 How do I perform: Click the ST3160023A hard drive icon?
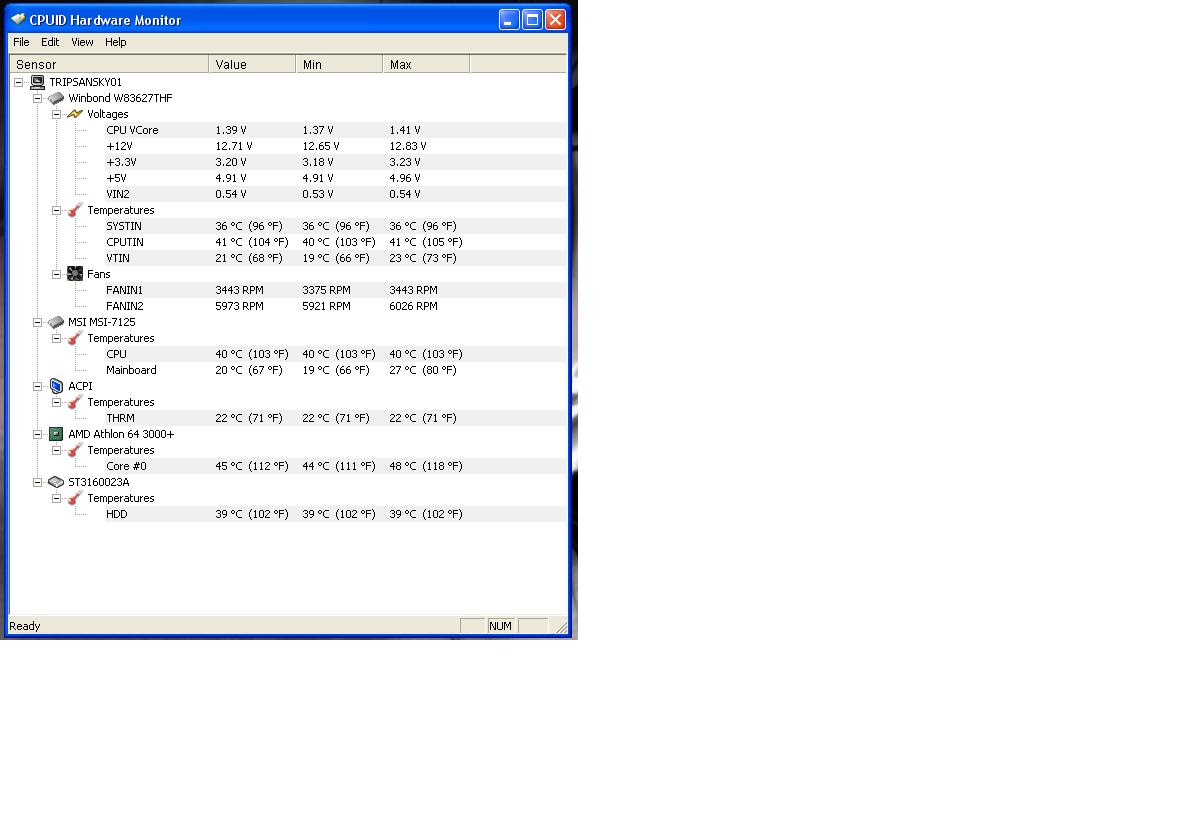tap(56, 482)
